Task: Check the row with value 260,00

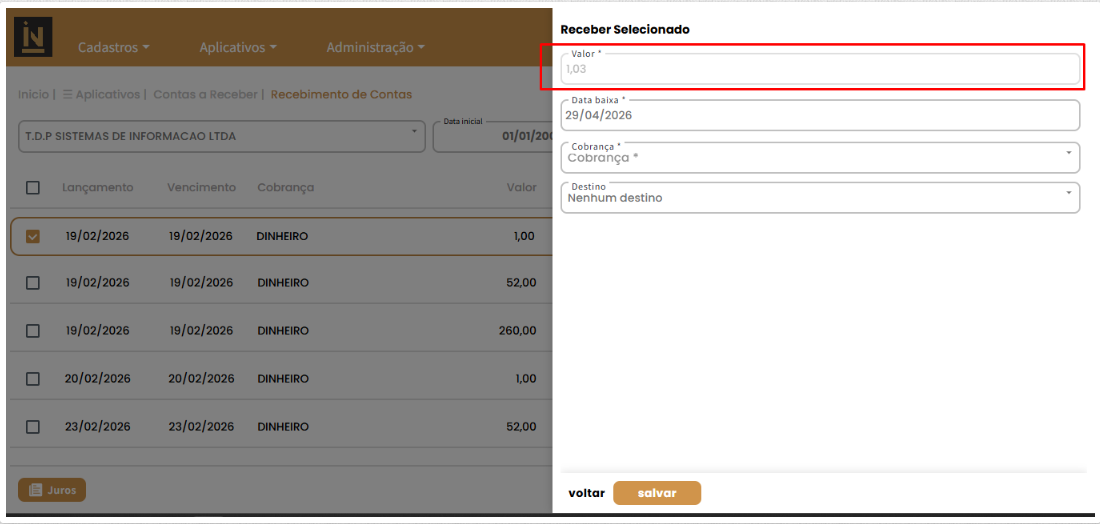Action: [33, 330]
